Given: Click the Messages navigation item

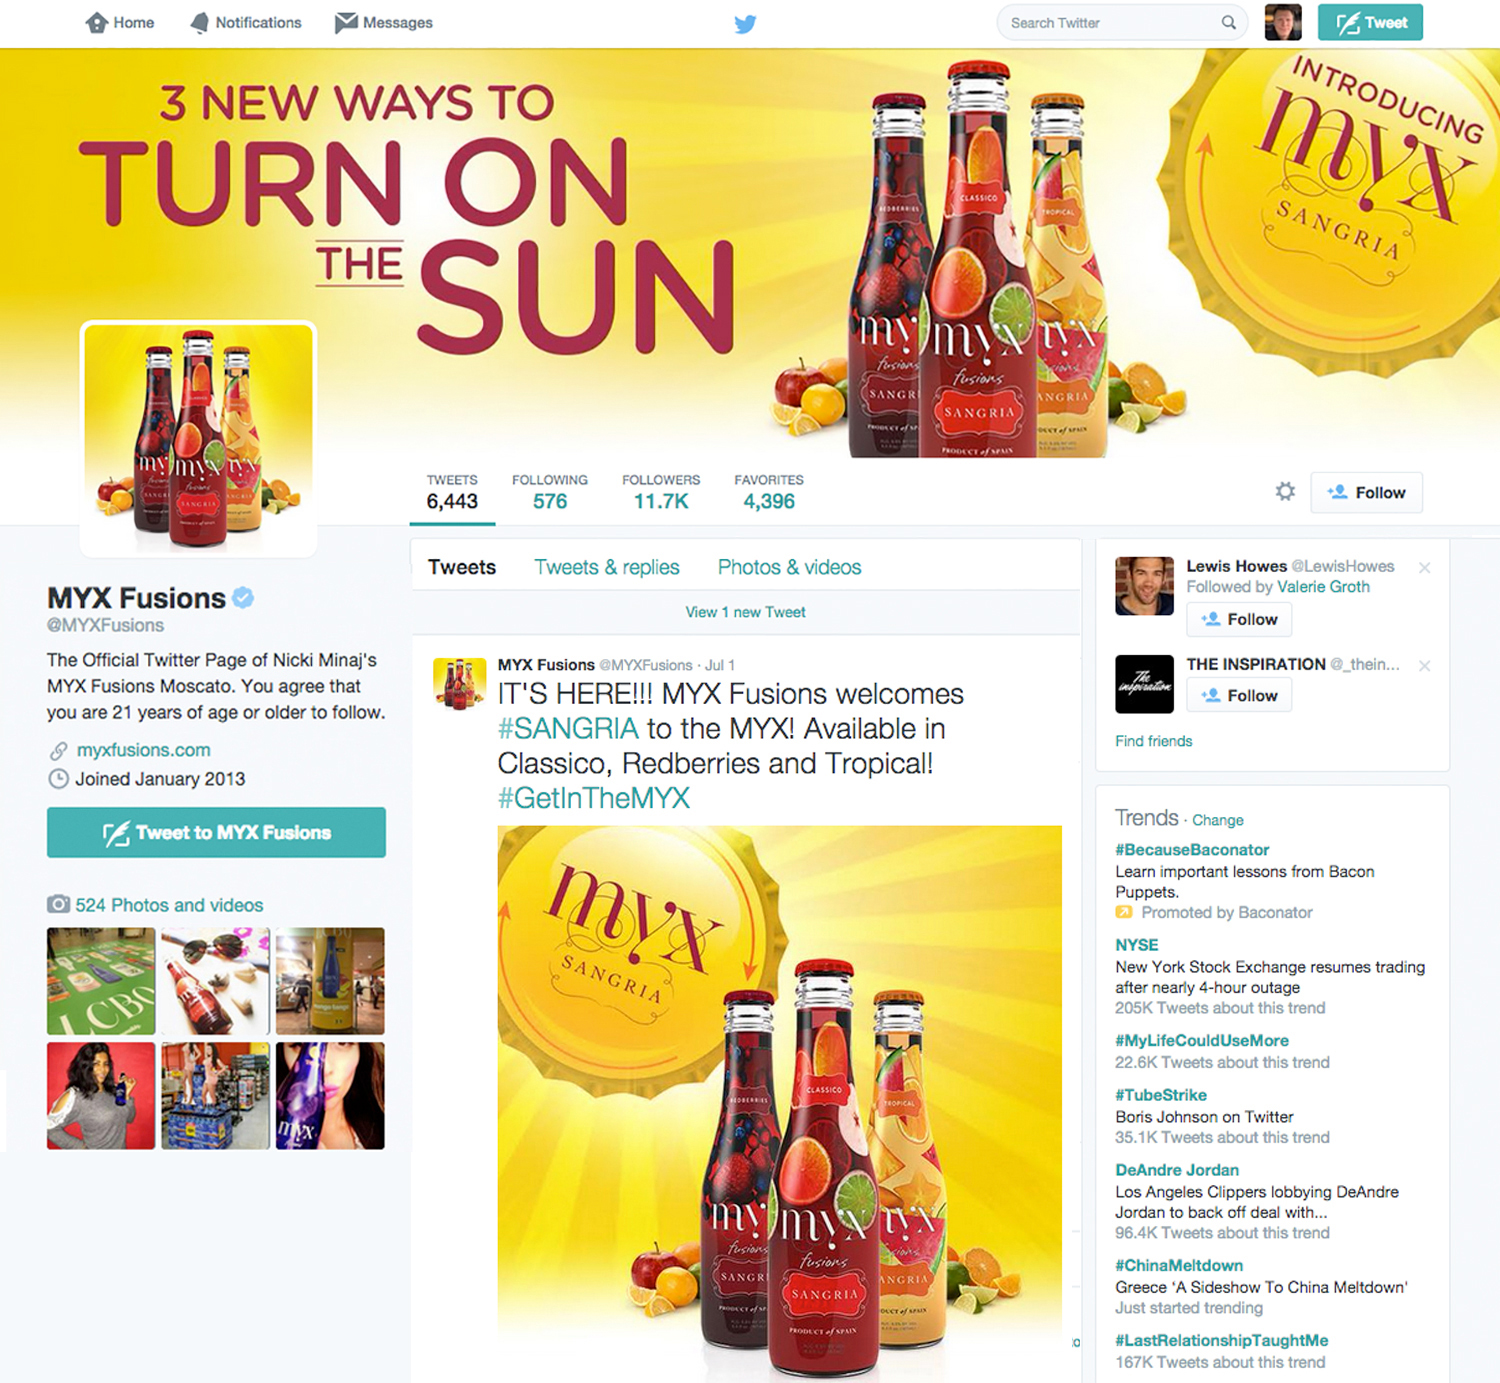Looking at the screenshot, I should click(384, 23).
